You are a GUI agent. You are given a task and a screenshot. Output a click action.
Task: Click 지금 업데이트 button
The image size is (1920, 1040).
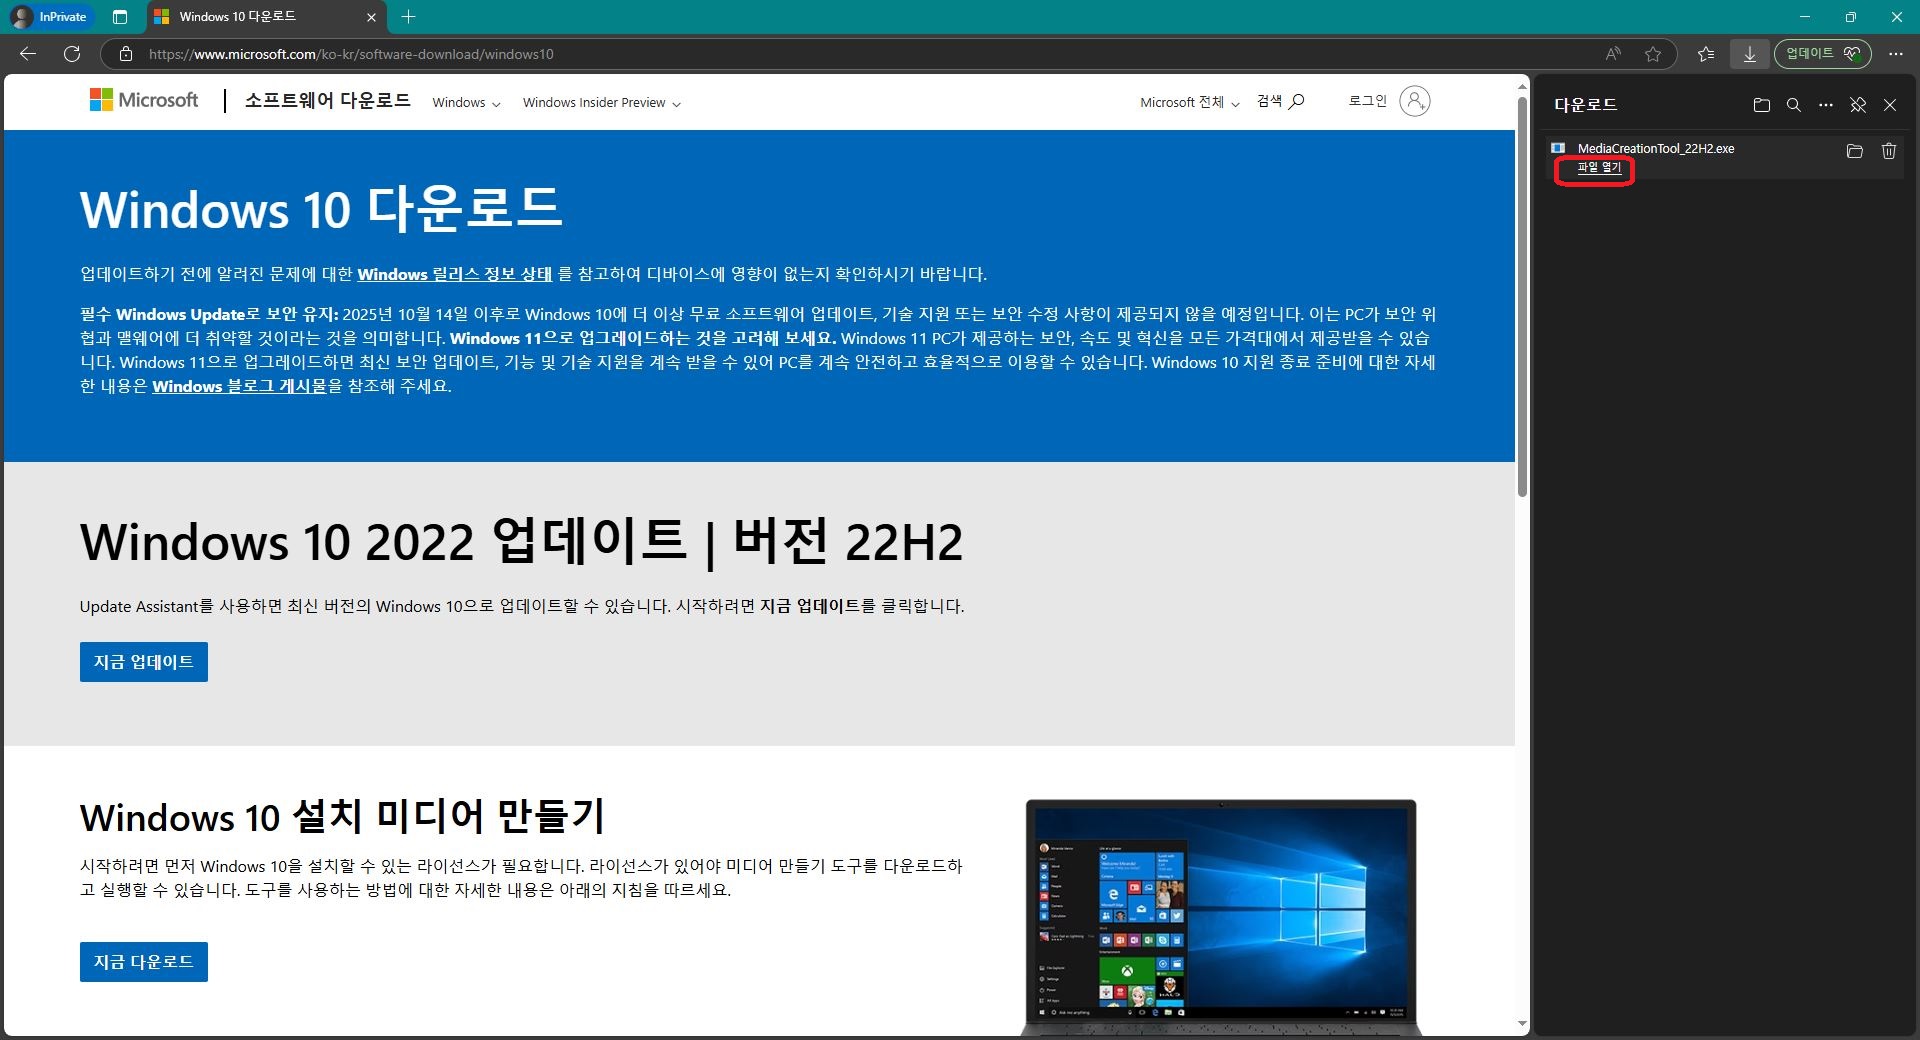[144, 662]
